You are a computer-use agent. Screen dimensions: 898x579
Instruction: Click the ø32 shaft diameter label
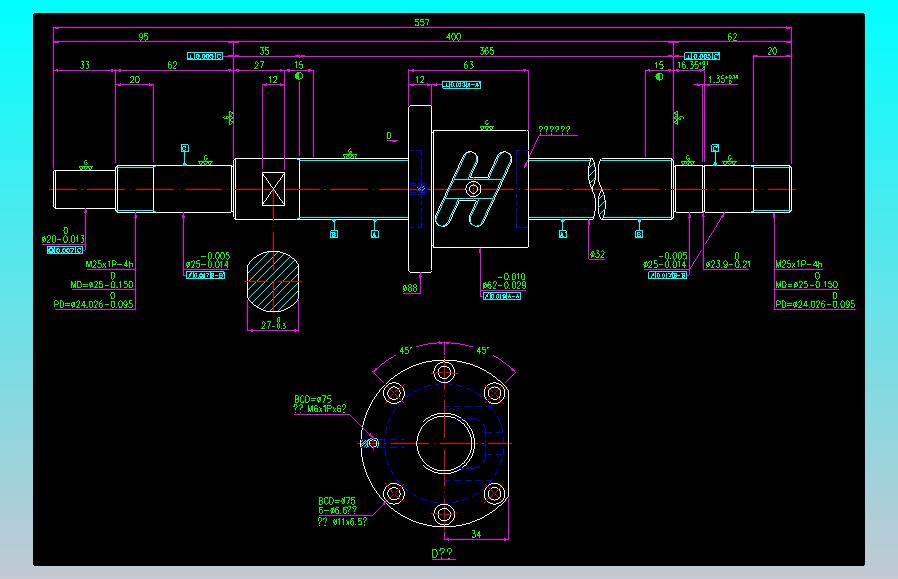(x=597, y=254)
